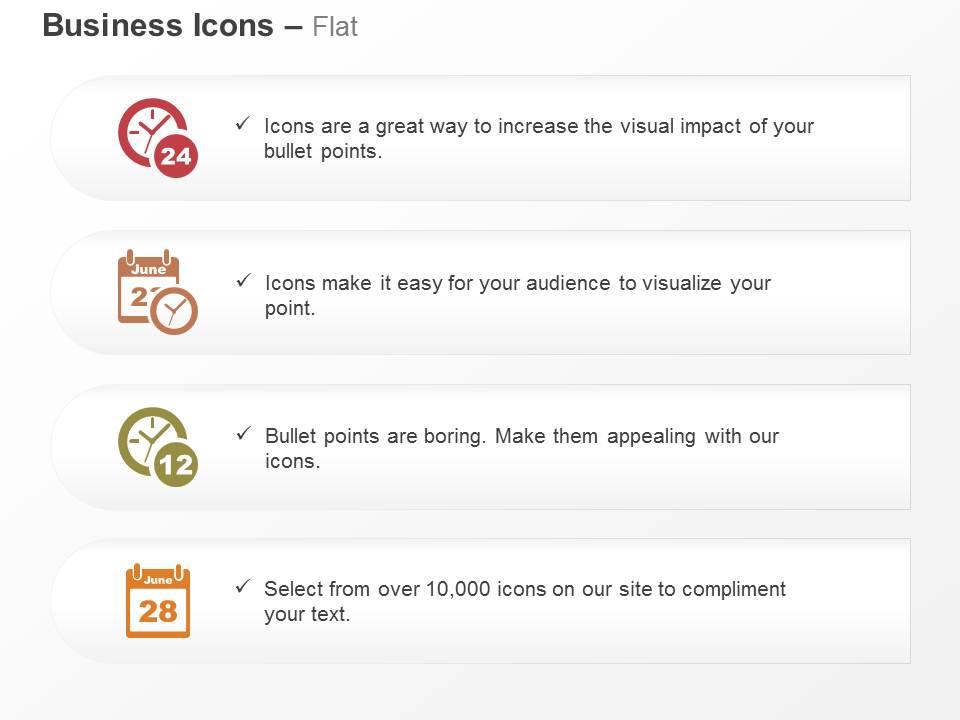Click the 'June' label on the brown calendar

click(x=148, y=269)
